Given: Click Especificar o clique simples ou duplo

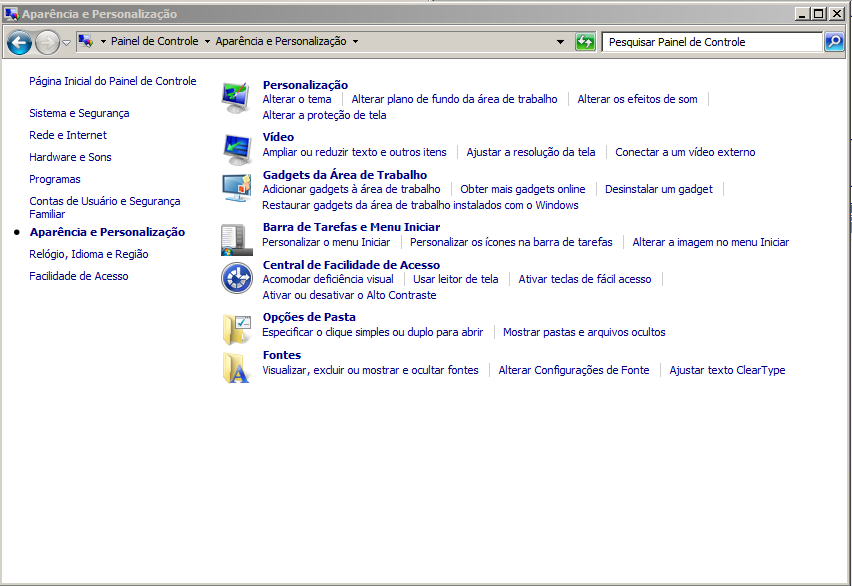Looking at the screenshot, I should pyautogui.click(x=373, y=332).
